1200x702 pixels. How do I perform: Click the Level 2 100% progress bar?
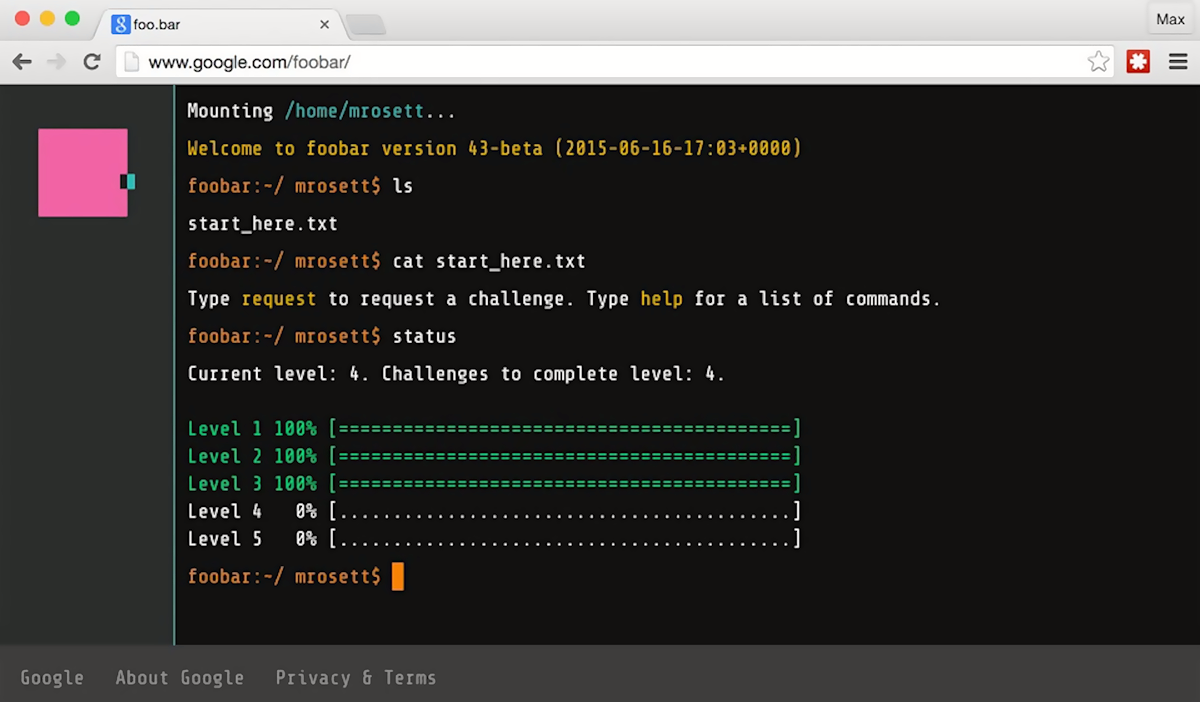(x=565, y=456)
